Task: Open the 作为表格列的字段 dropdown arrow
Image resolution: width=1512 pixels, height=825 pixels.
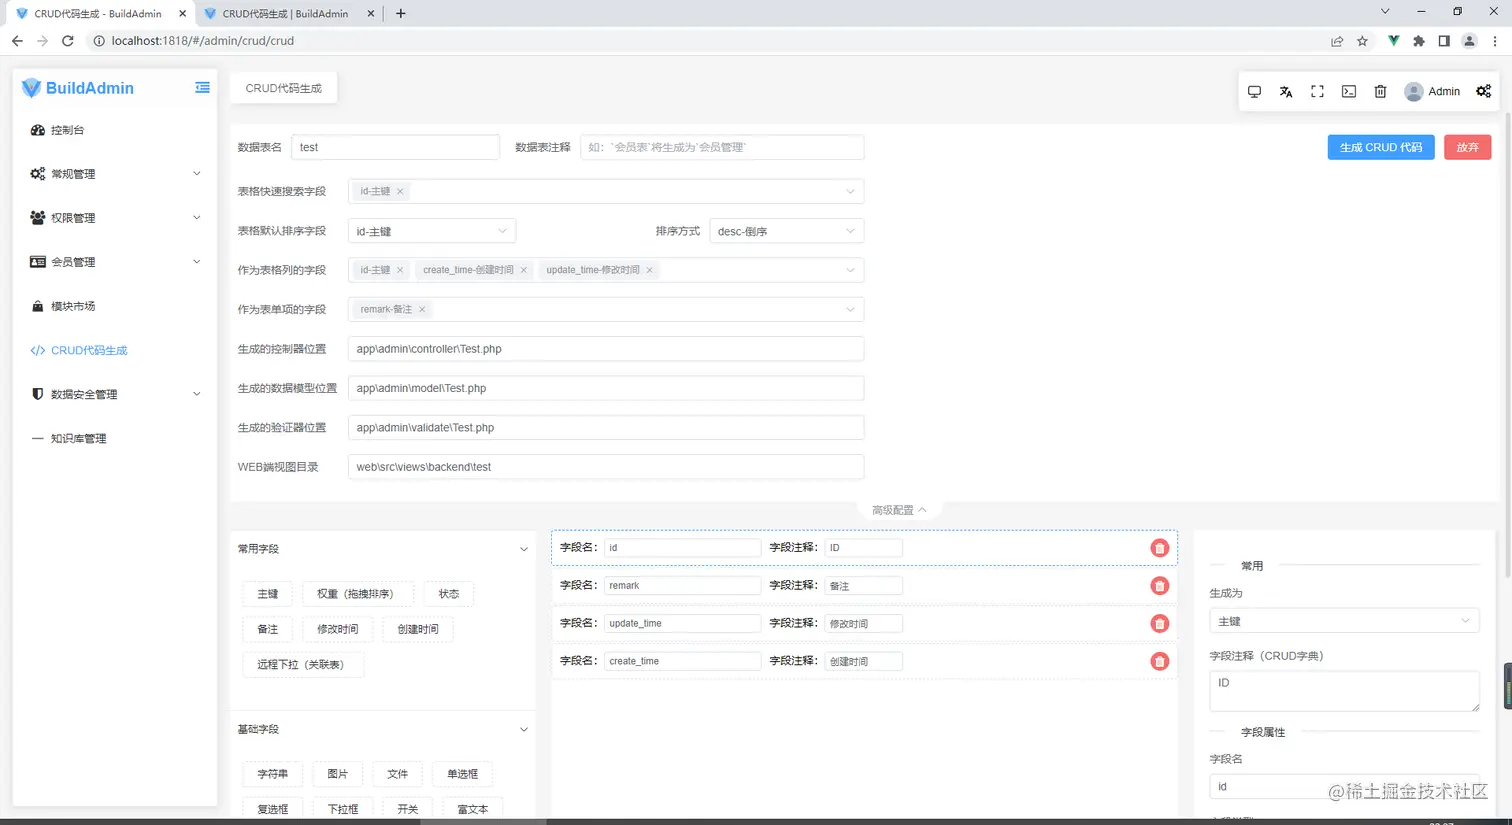Action: tap(850, 270)
